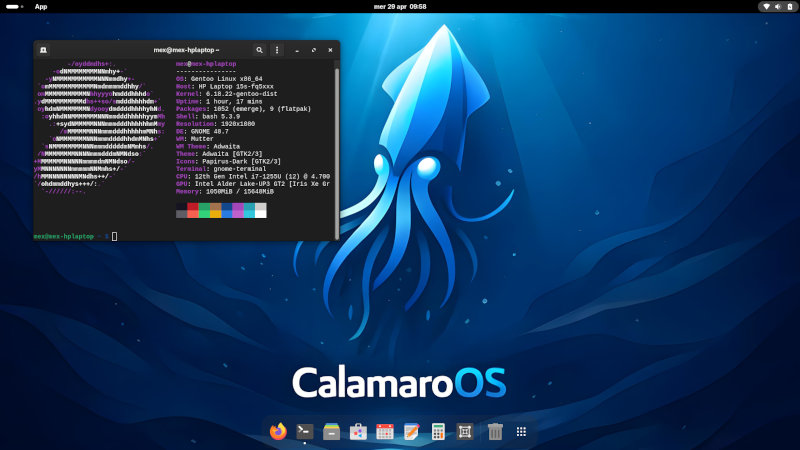Show all applications grid
The image size is (800, 450).
(521, 432)
